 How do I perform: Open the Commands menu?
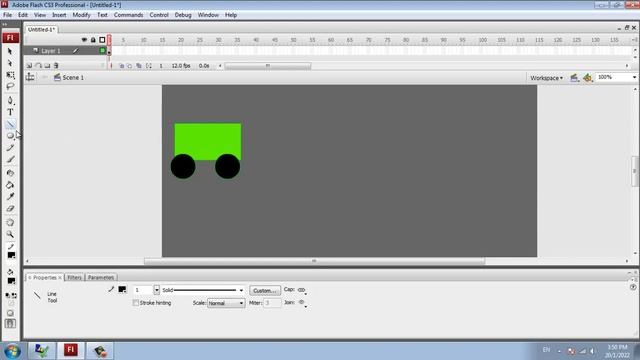128,15
